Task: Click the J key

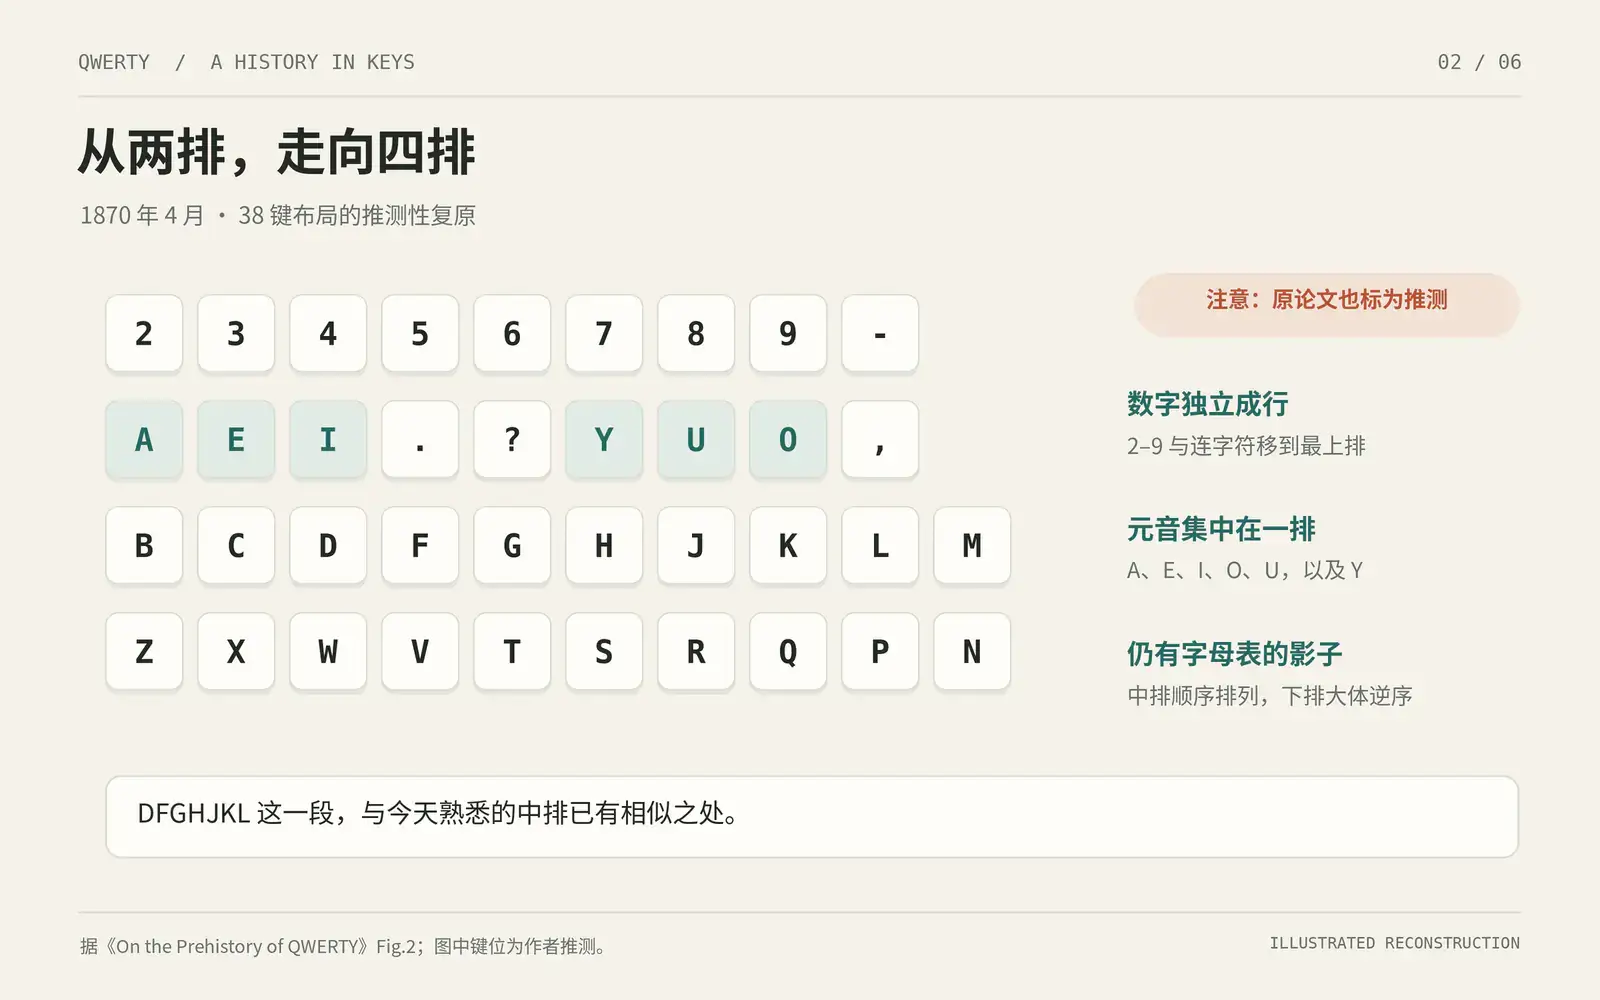Action: coord(696,545)
